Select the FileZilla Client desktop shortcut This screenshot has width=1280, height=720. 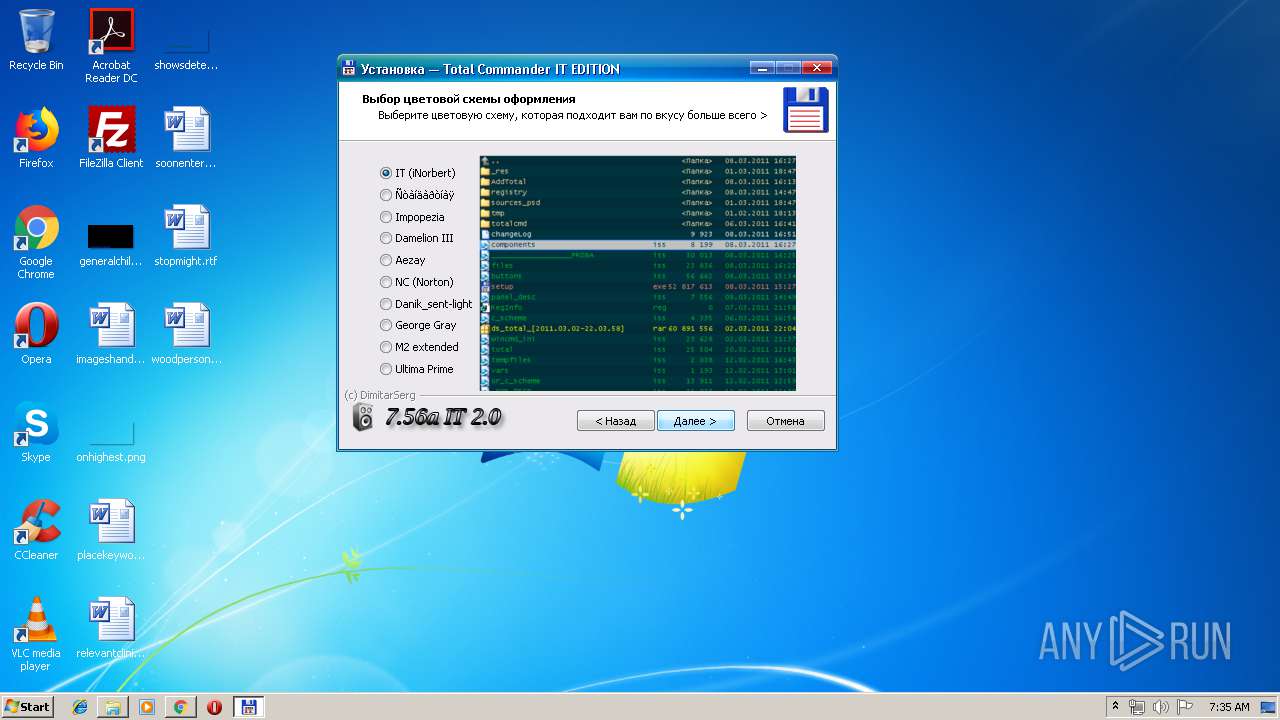(x=111, y=138)
